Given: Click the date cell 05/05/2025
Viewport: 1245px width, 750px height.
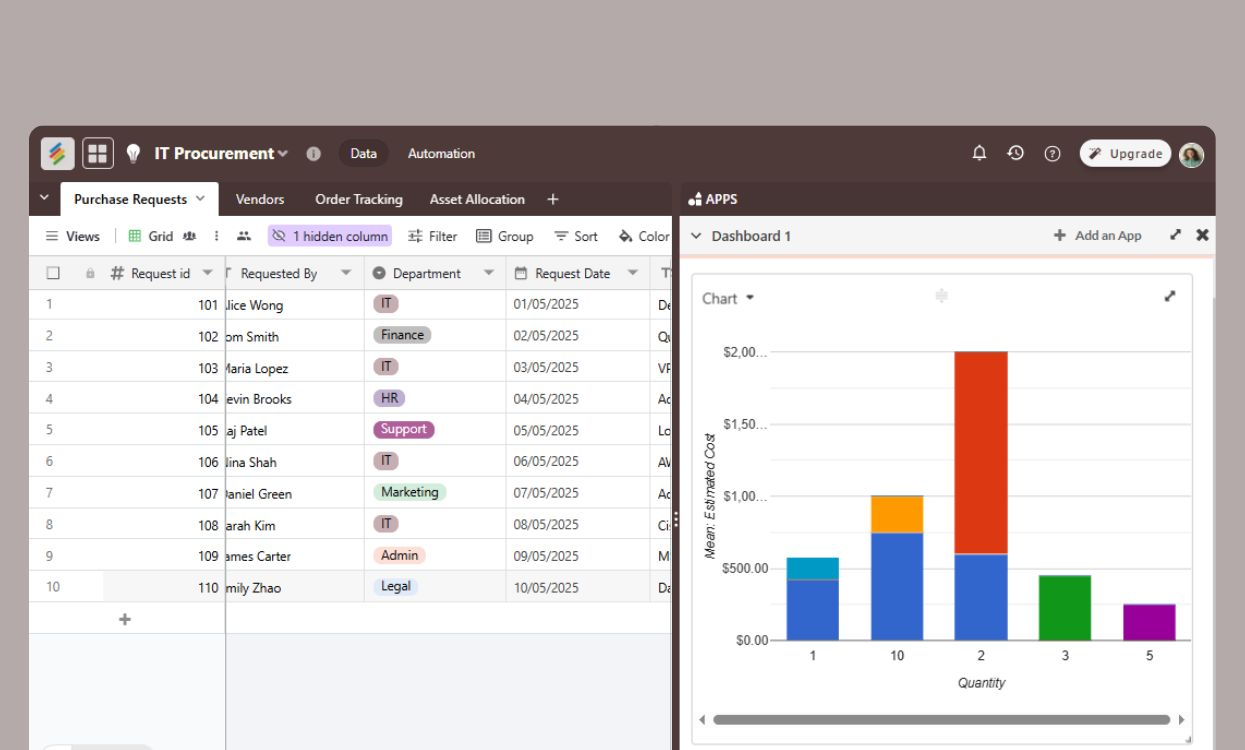Looking at the screenshot, I should coord(577,430).
